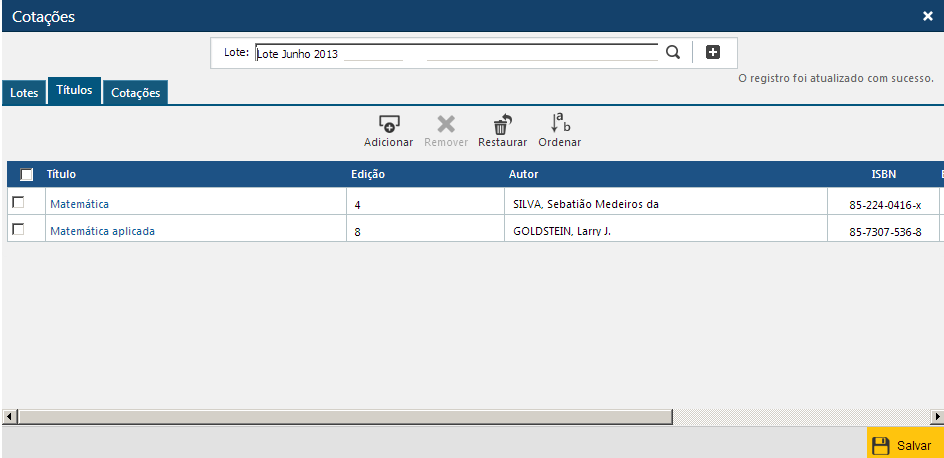
Task: Click the horizontal scrollbar left arrow
Action: click(x=9, y=416)
